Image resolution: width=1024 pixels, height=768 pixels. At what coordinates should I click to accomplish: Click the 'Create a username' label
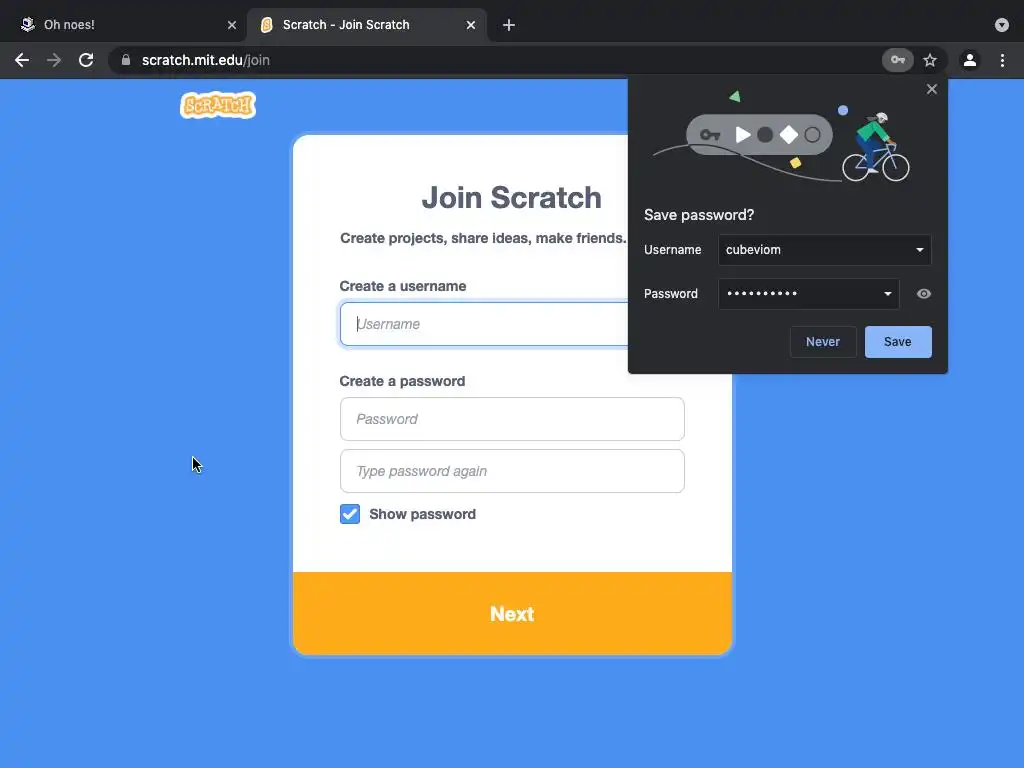pyautogui.click(x=403, y=286)
